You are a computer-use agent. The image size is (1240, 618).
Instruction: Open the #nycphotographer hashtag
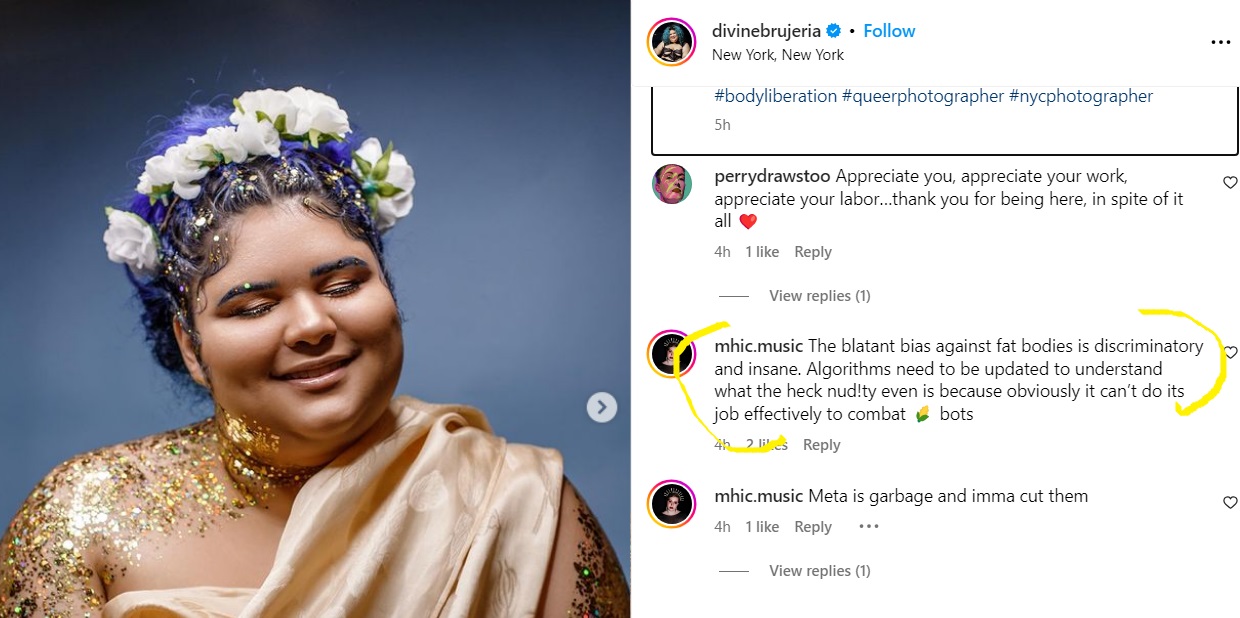tap(1080, 96)
